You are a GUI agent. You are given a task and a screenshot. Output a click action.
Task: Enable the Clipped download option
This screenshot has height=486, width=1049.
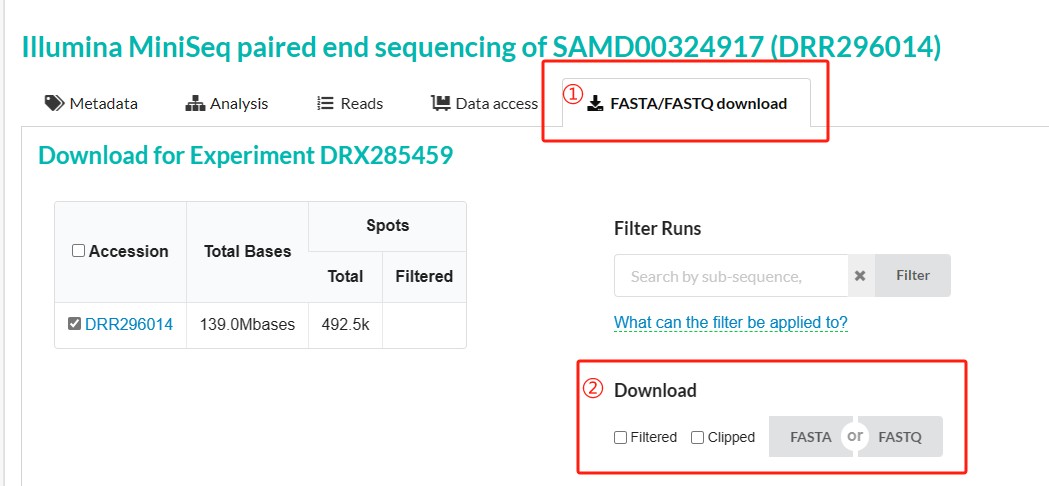point(698,438)
